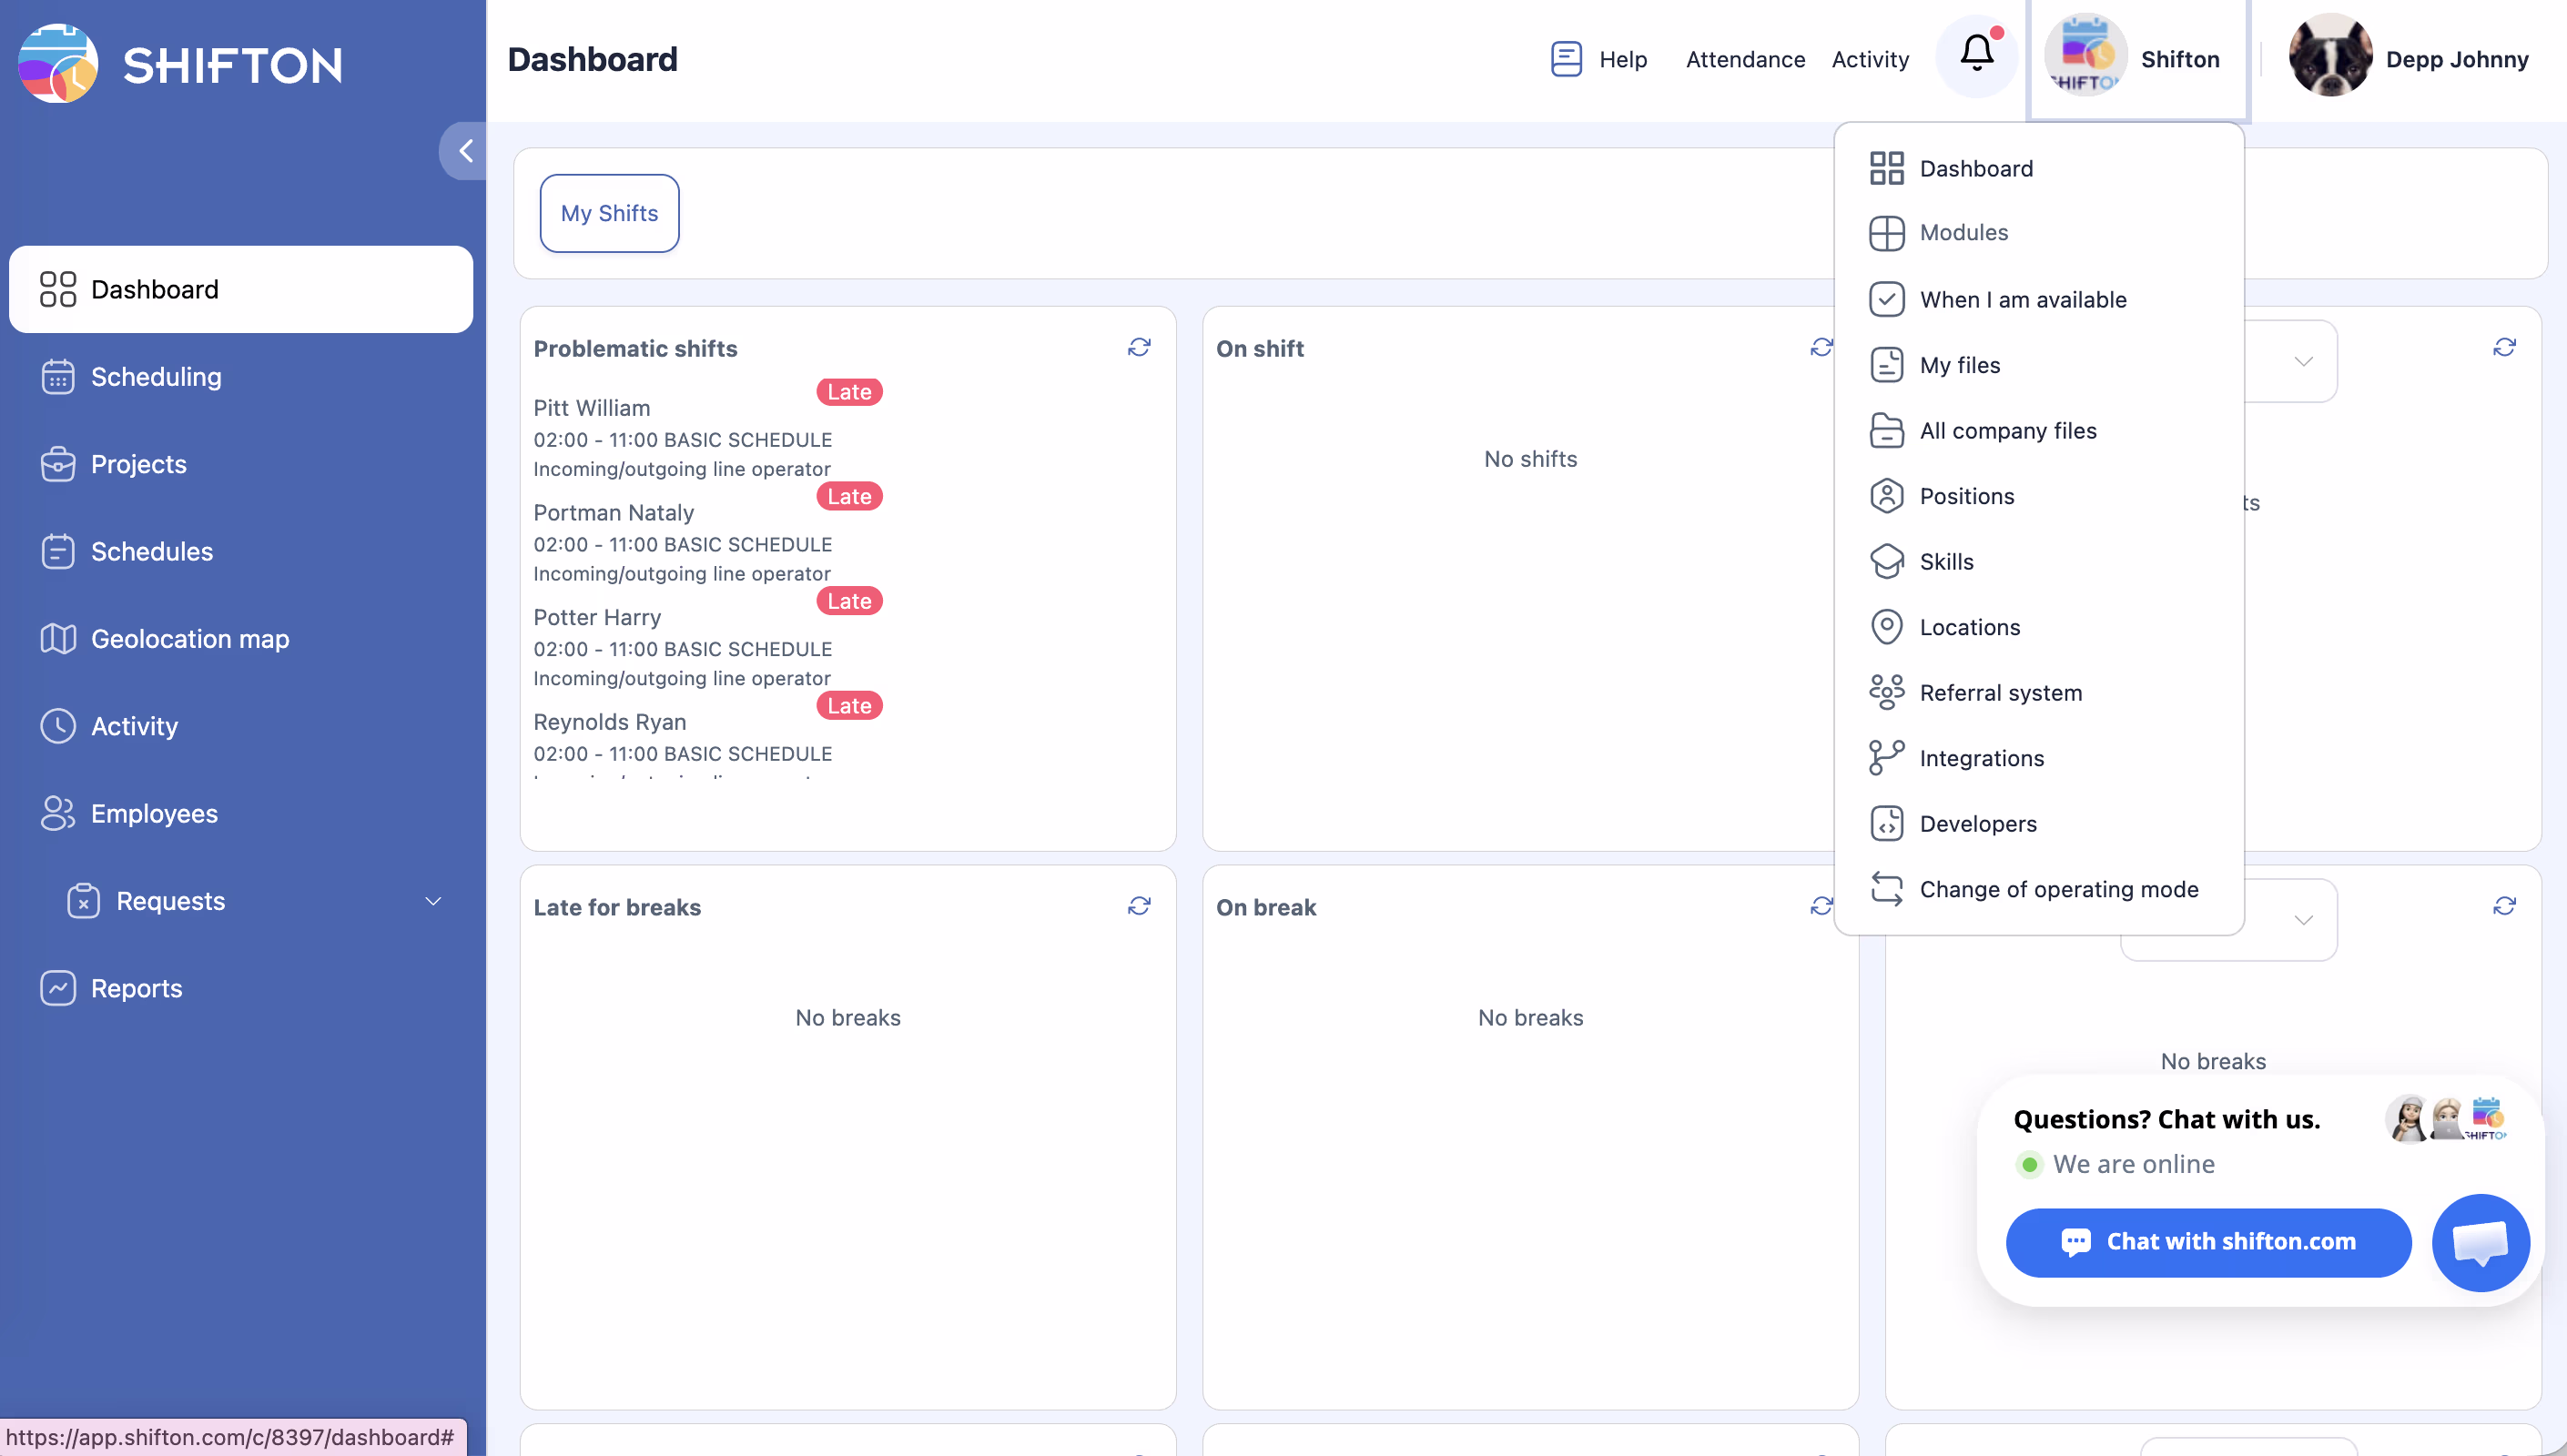
Task: Click the Integrations branch icon in menu
Action: 1886,758
